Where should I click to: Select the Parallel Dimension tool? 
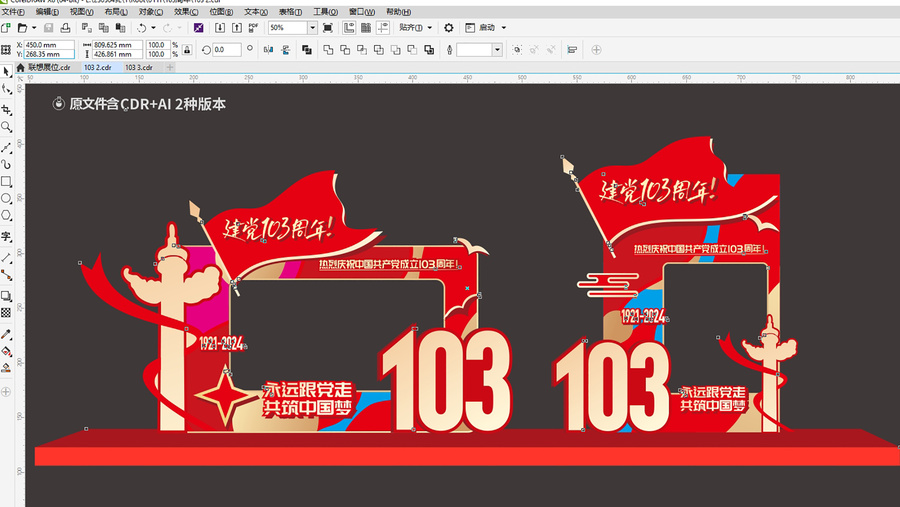(6, 258)
